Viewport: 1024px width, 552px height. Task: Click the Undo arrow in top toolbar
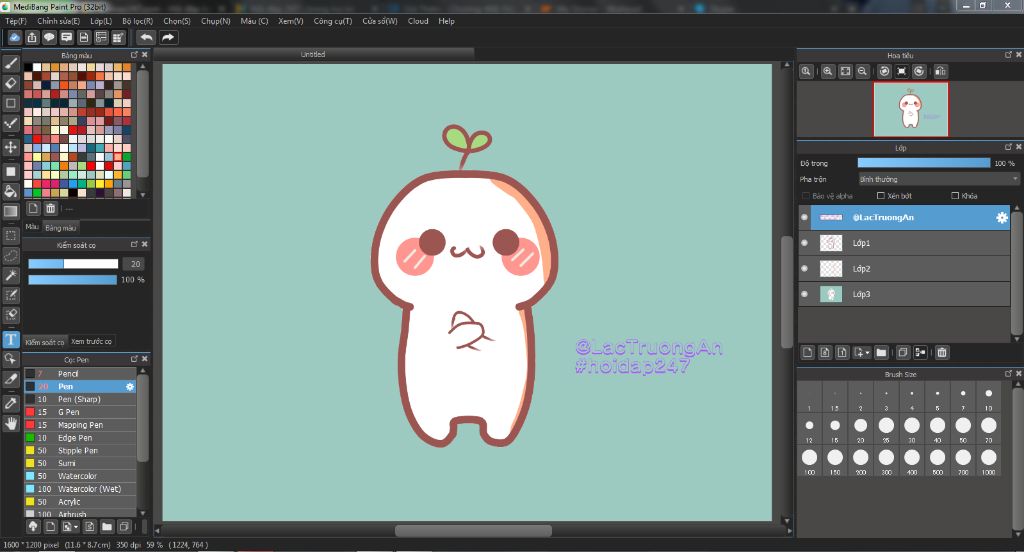[146, 37]
